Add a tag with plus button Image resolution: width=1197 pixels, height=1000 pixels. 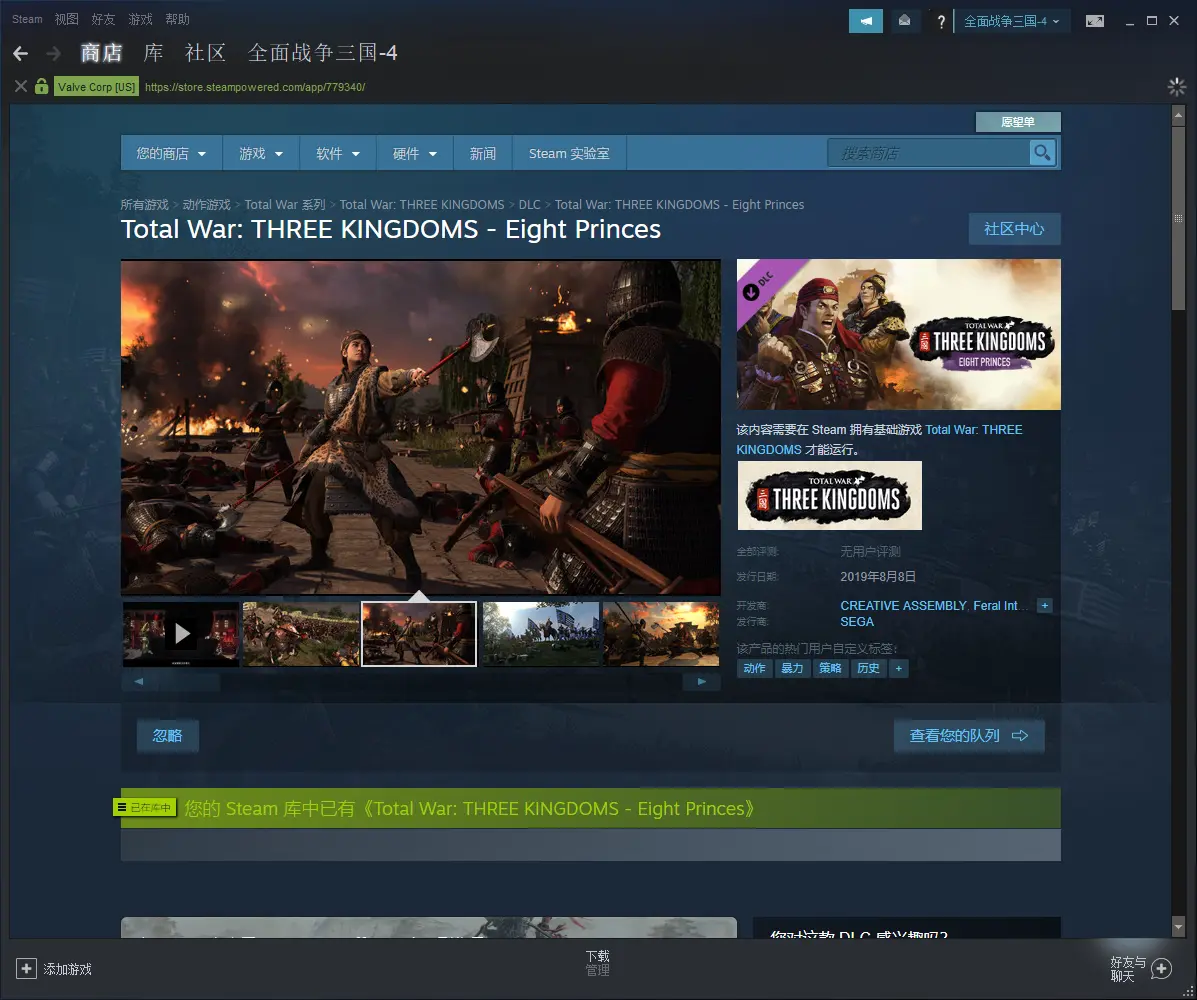coord(899,668)
